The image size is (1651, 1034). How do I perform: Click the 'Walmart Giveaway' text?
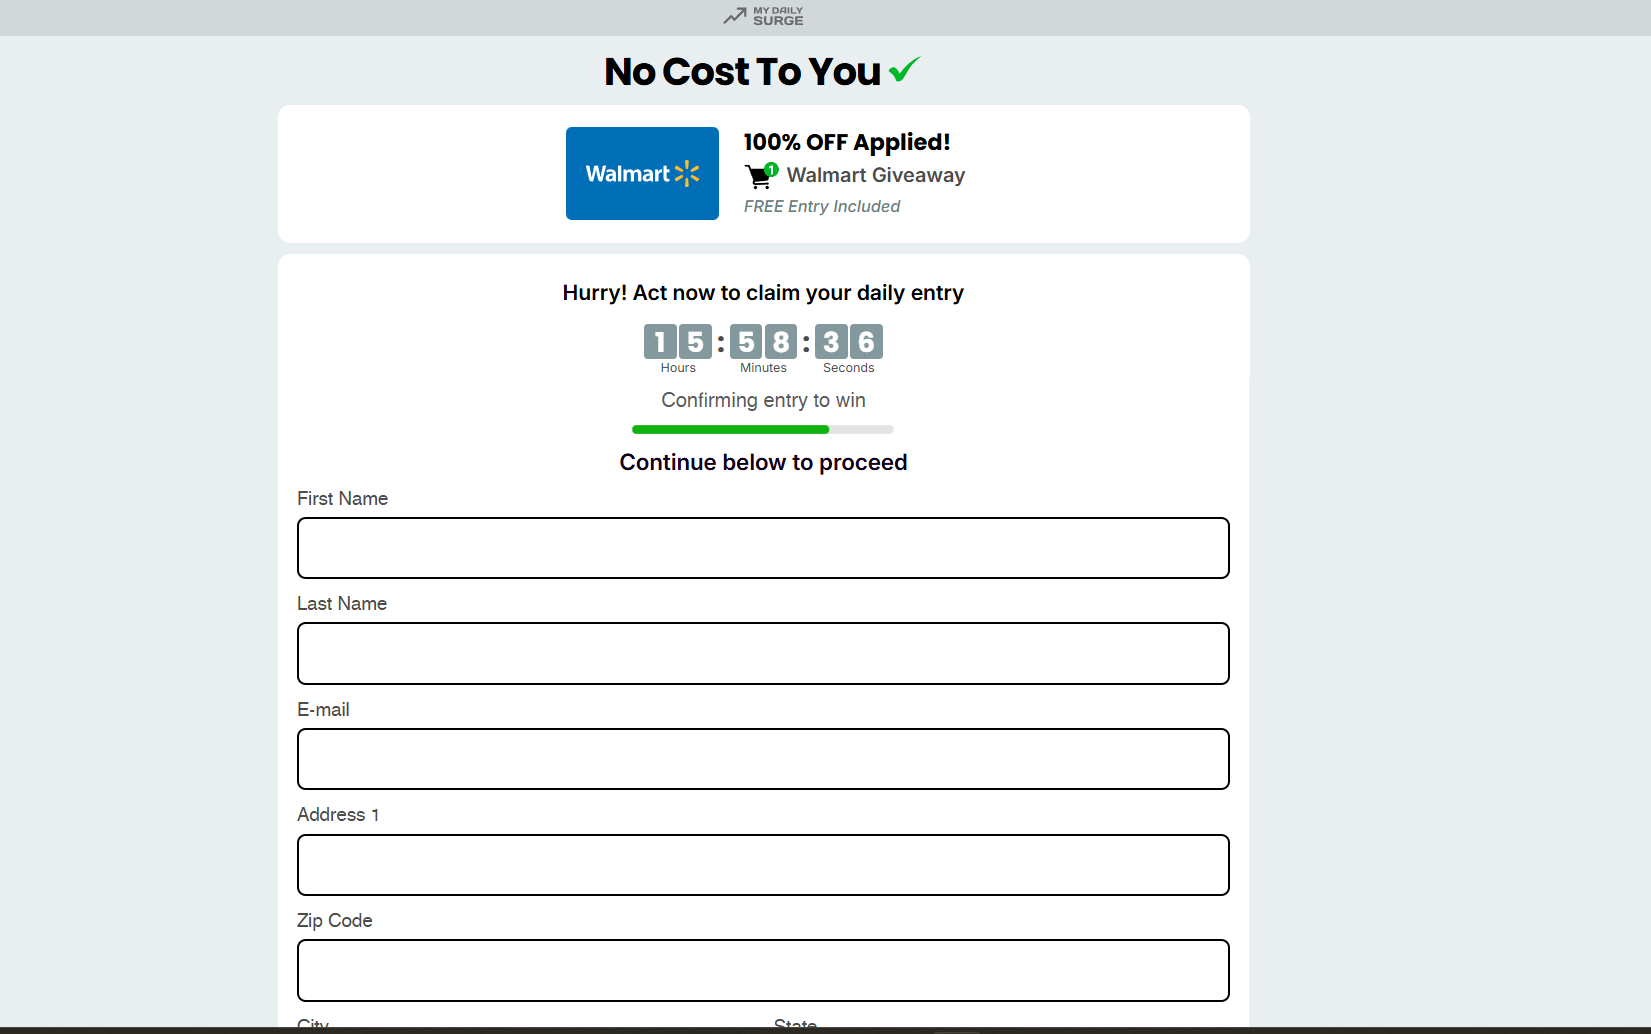point(876,175)
